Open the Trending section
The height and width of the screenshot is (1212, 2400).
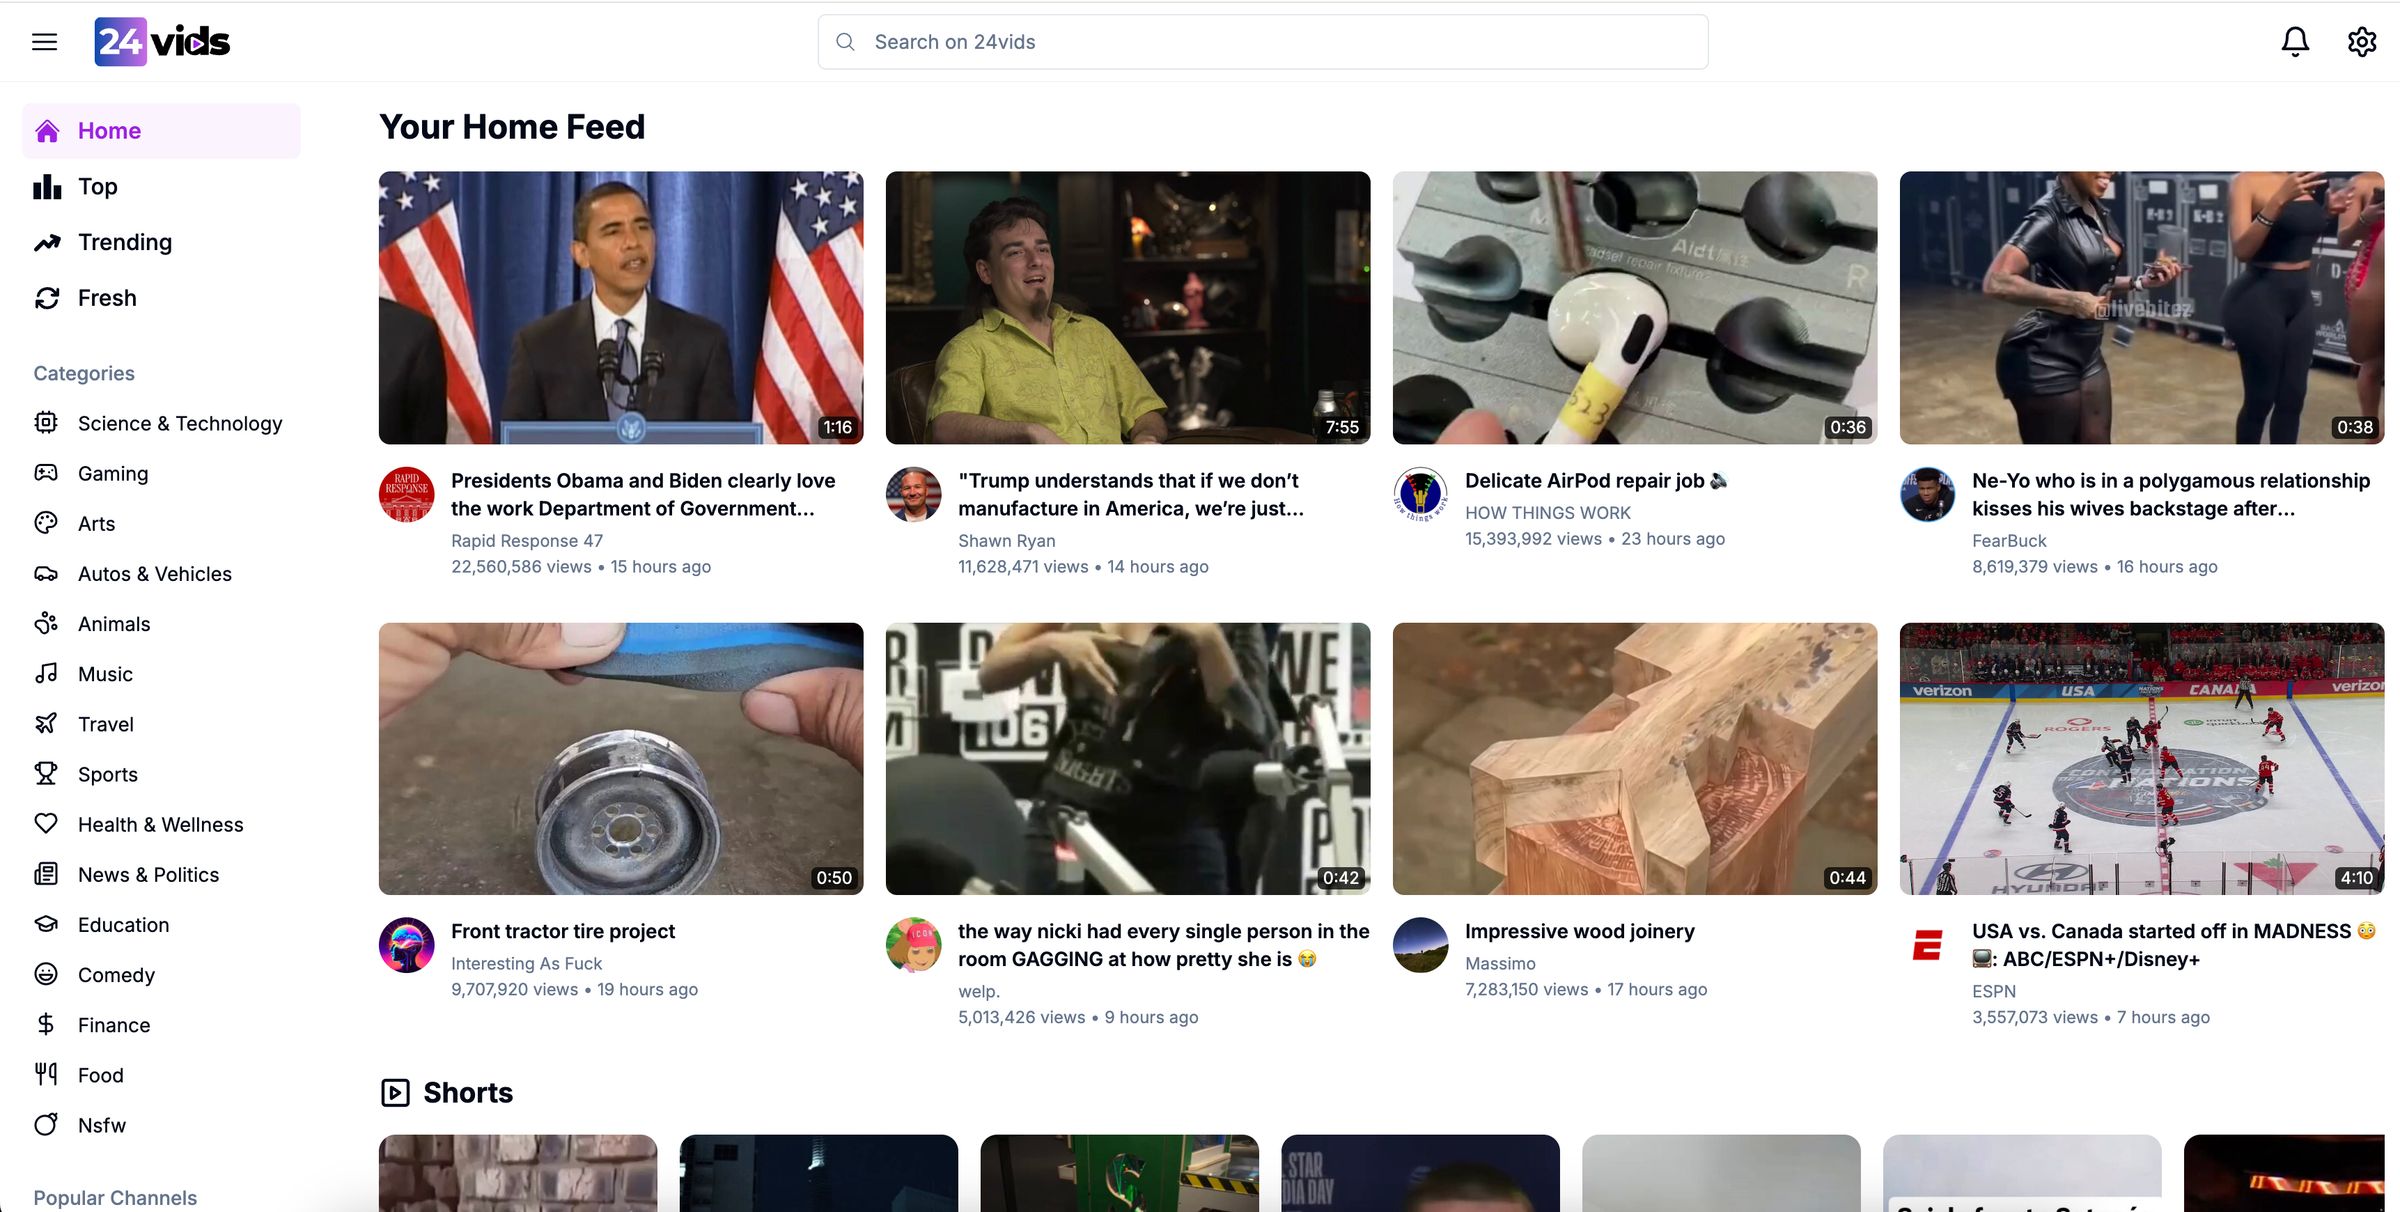[125, 241]
